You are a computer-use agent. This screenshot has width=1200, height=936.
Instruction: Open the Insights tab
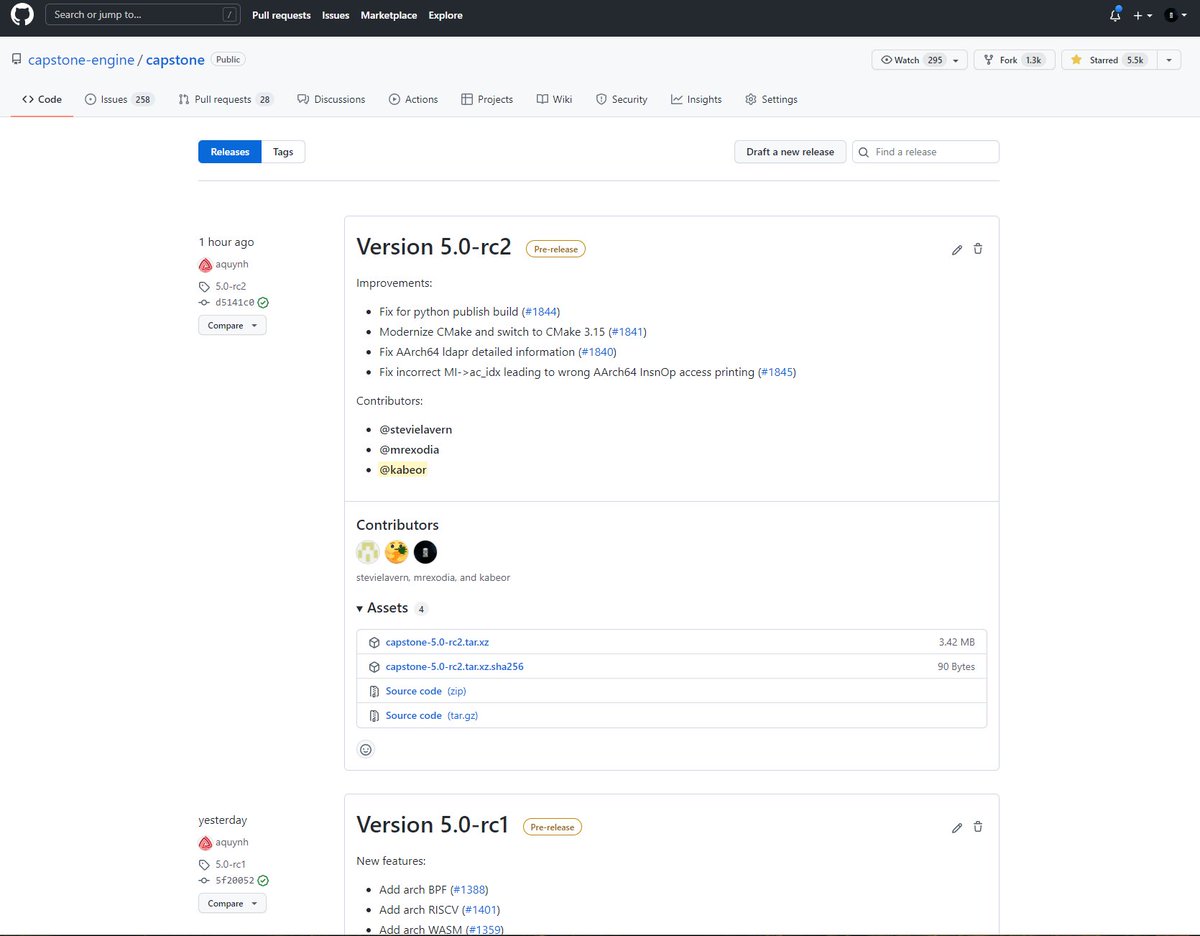click(697, 99)
